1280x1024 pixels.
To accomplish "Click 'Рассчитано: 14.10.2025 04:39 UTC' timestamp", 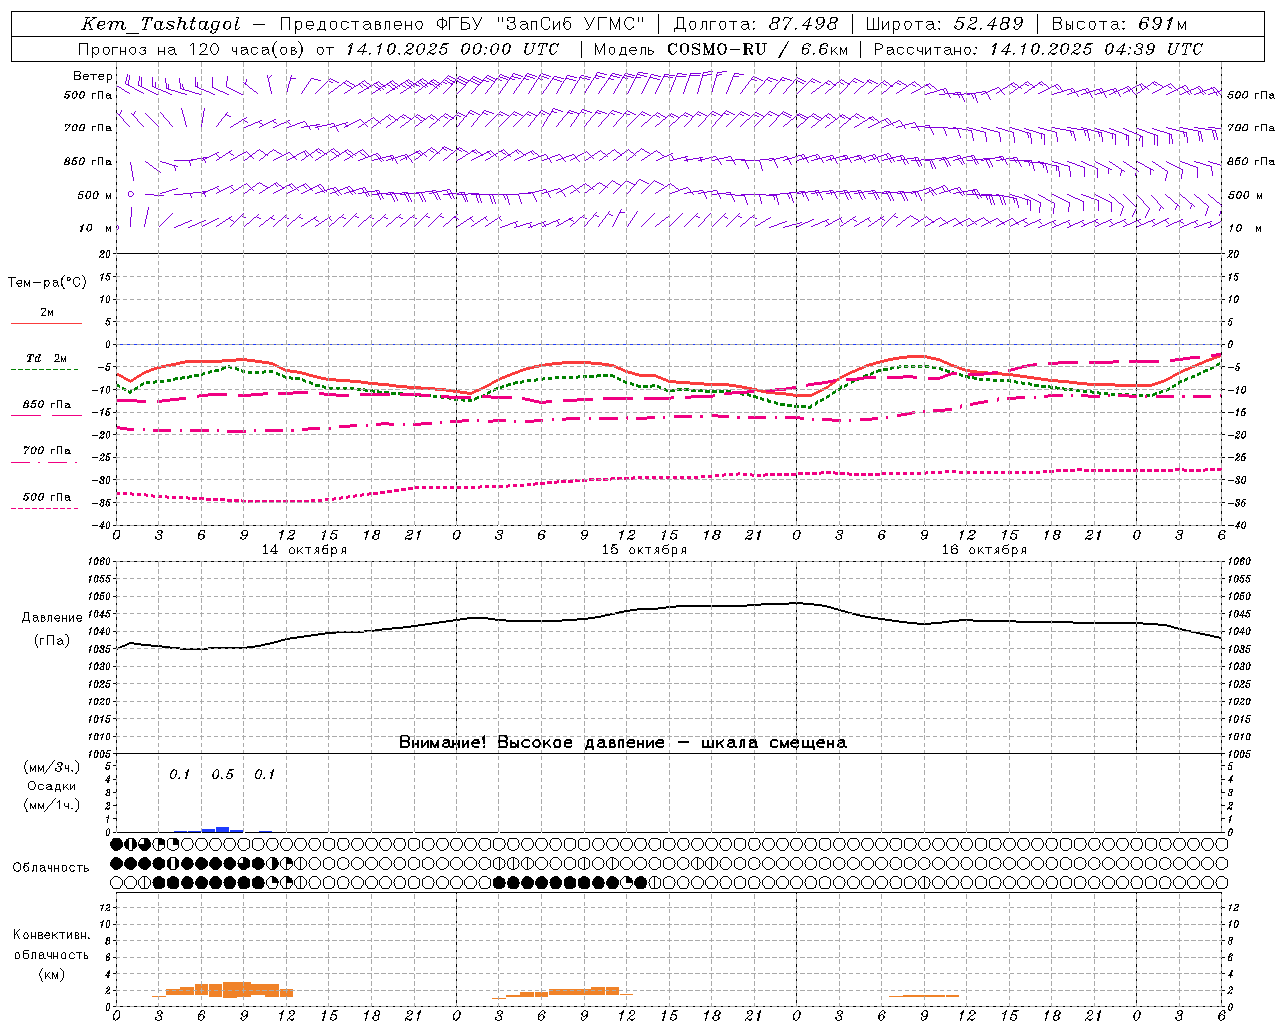I will coord(1039,49).
